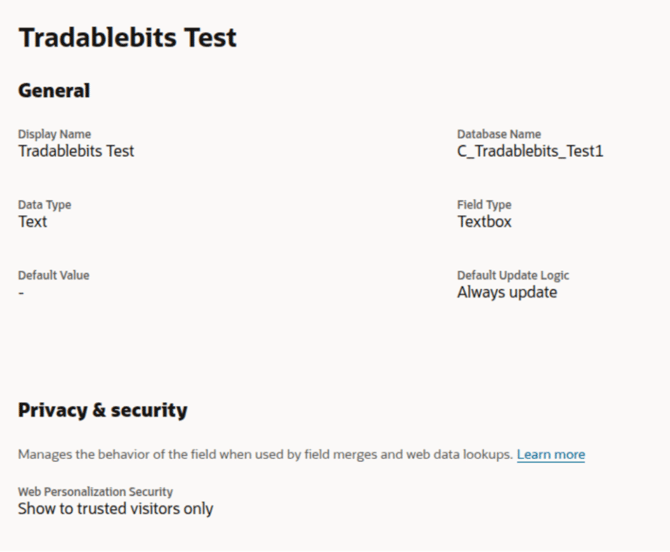This screenshot has width=670, height=552.
Task: Click the Default Value field label
Action: tap(54, 275)
